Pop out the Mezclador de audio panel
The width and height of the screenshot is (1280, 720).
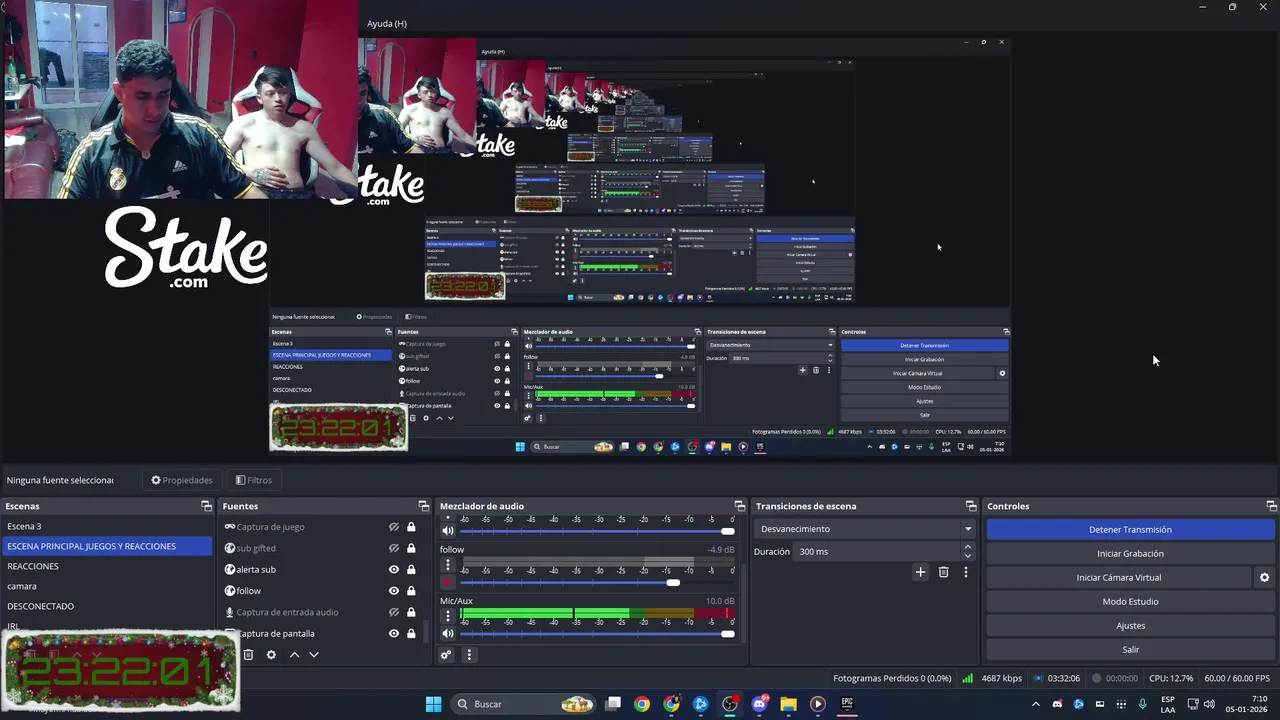pos(740,506)
